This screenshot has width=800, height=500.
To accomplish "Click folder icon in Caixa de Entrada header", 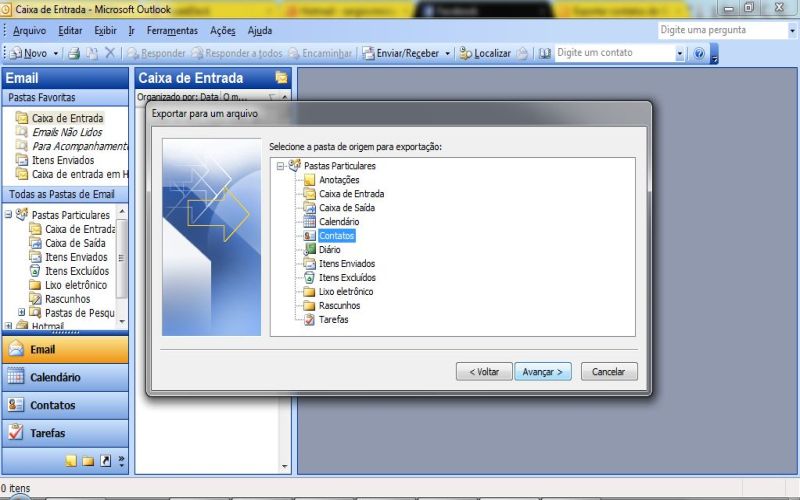I will pos(281,78).
